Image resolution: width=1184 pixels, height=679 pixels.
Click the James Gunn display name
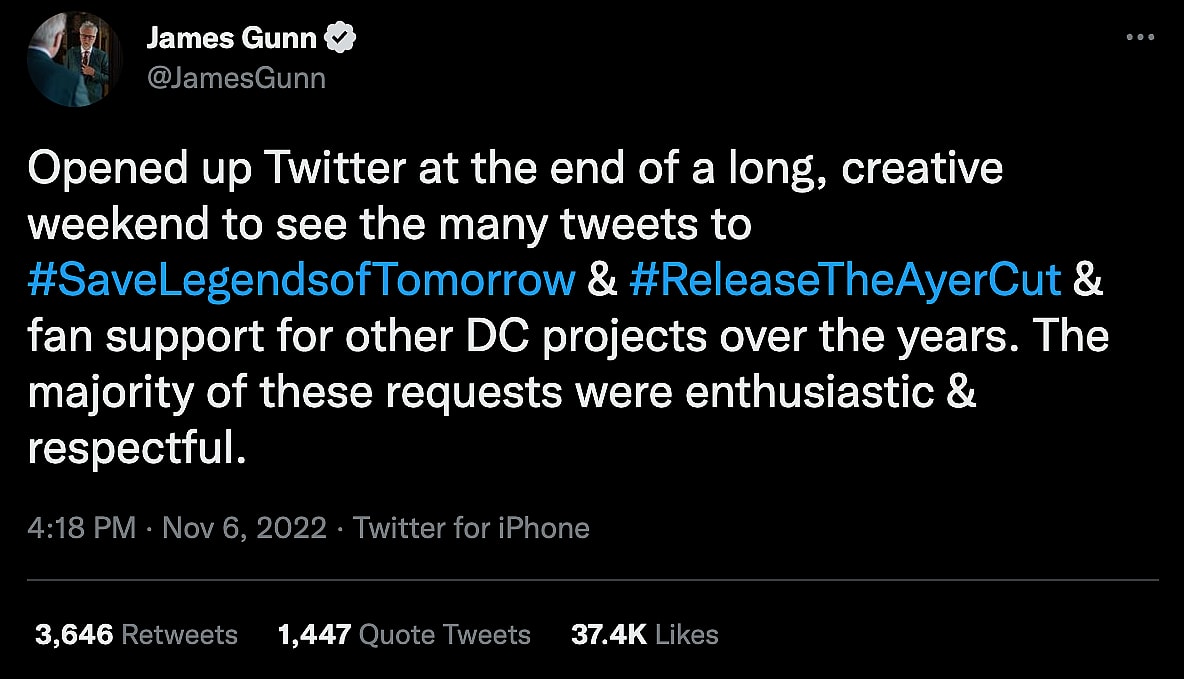click(231, 39)
